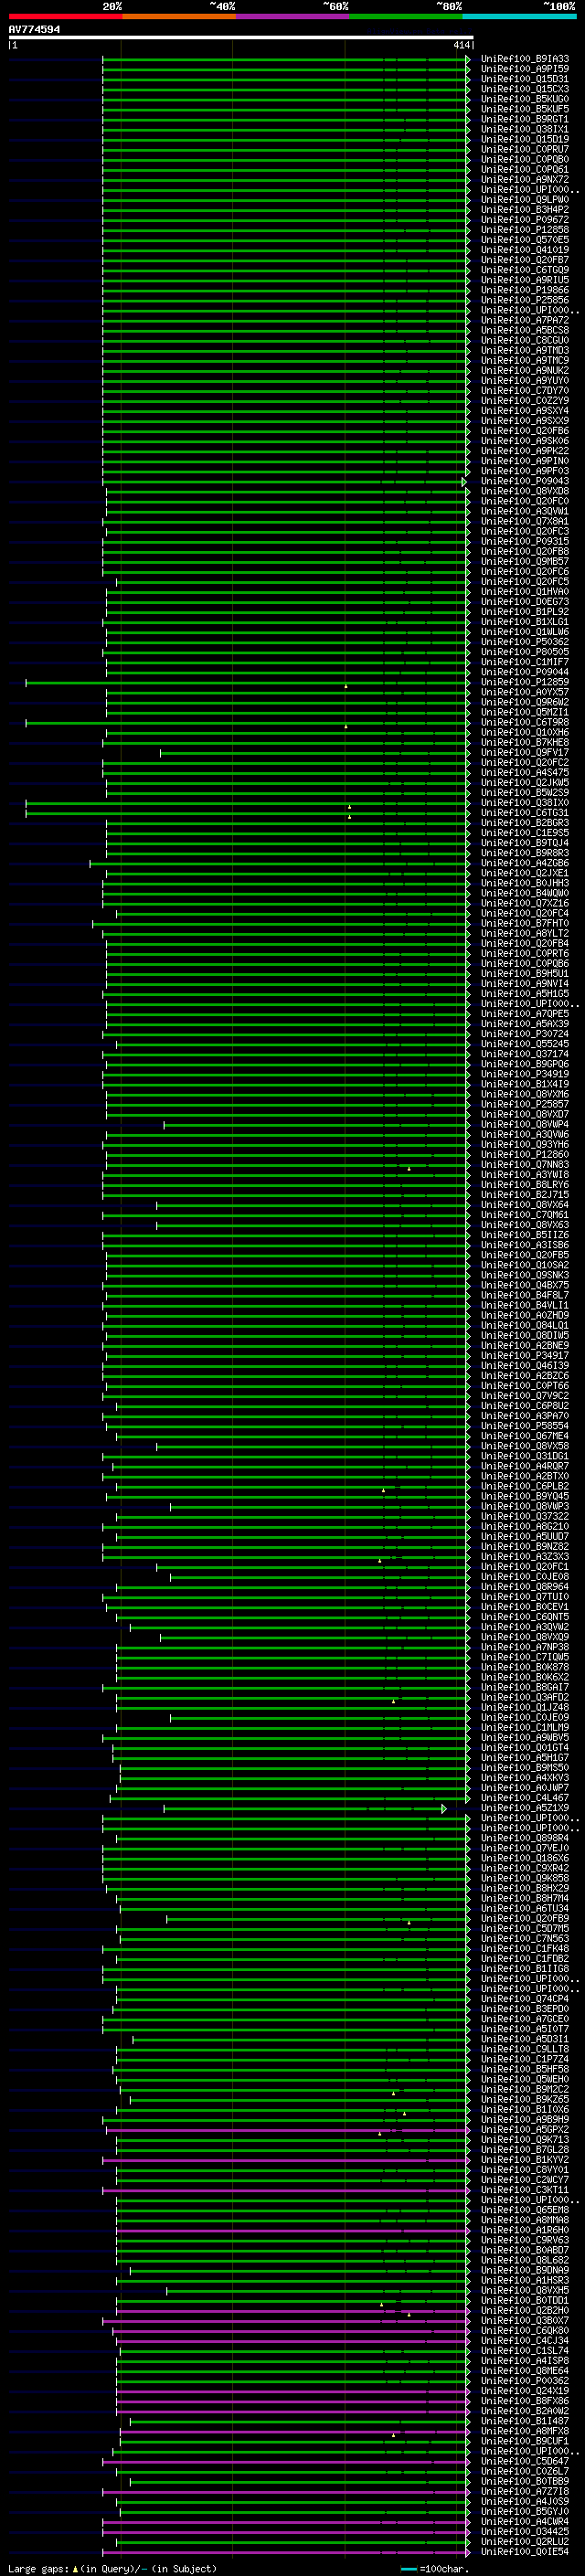Select the UniRef100_A7PA72 label

click(x=524, y=320)
